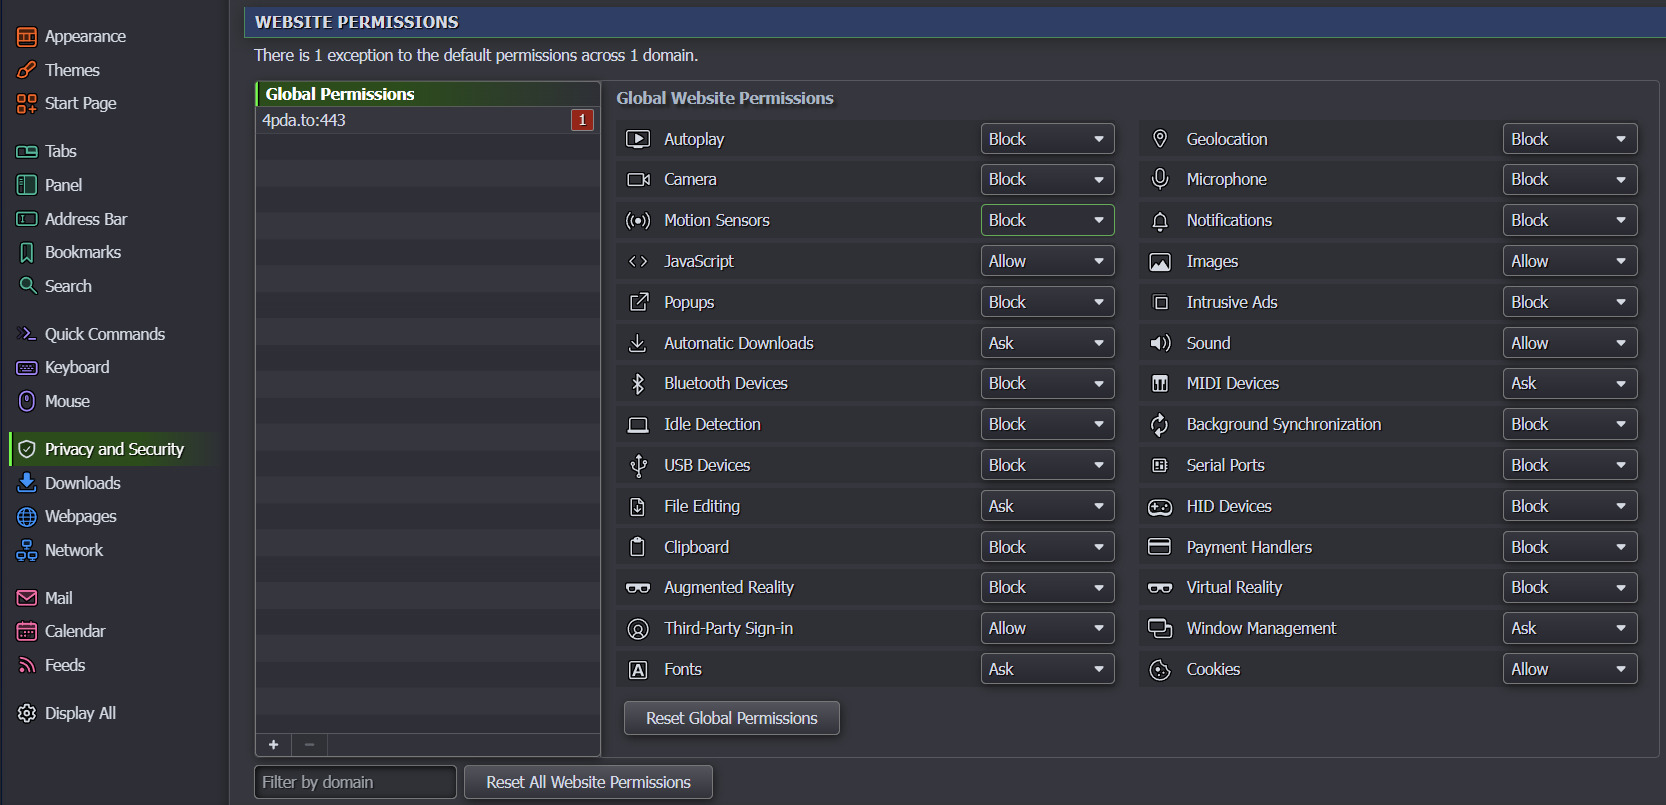Screen dimensions: 1666x805
Task: Open the JavaScript permission dropdown
Action: coord(1047,261)
